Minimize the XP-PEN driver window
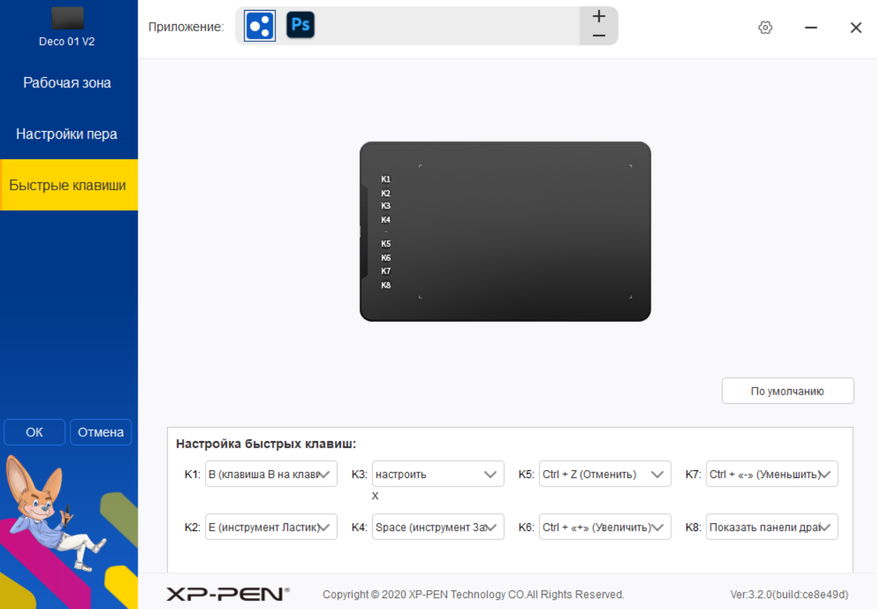Screen dimensions: 877x609 tap(811, 27)
